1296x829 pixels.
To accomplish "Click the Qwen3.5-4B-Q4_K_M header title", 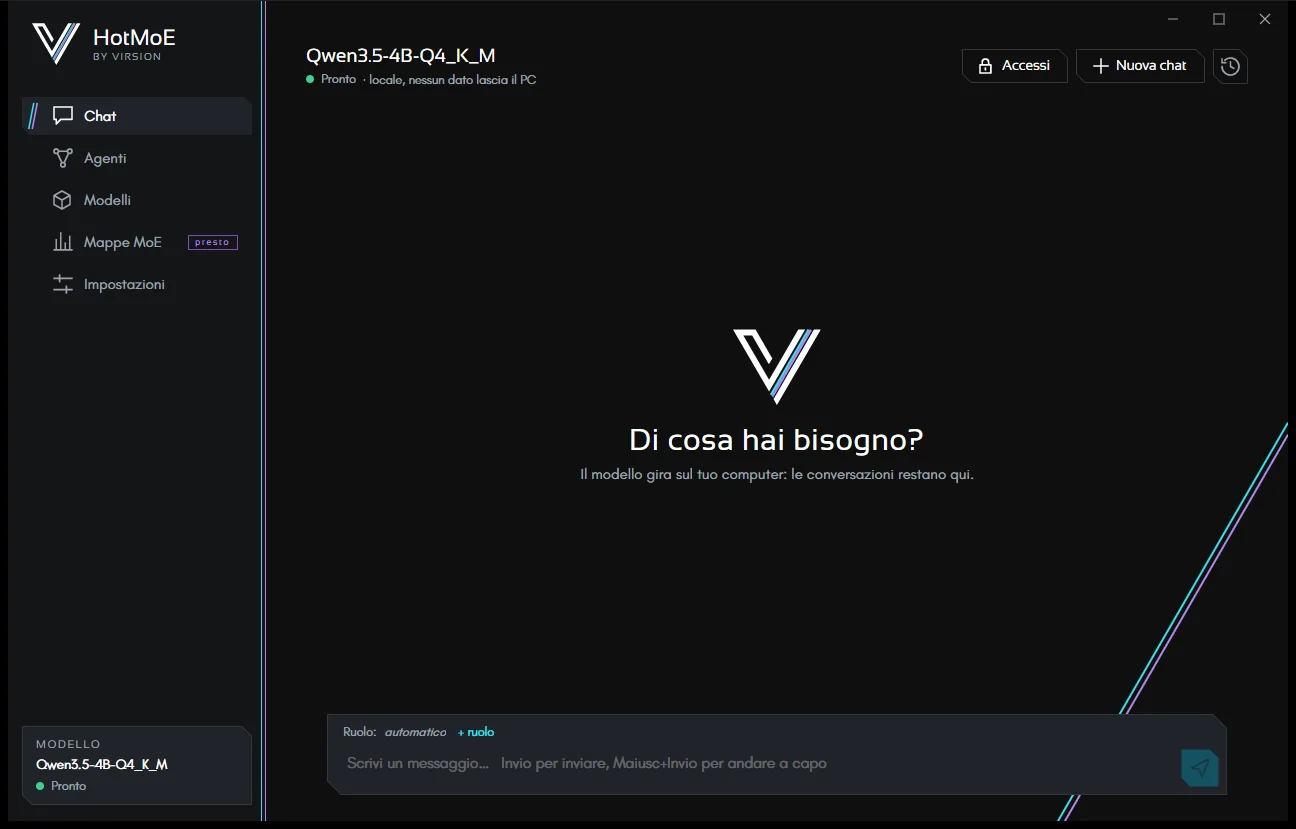I will coord(401,56).
